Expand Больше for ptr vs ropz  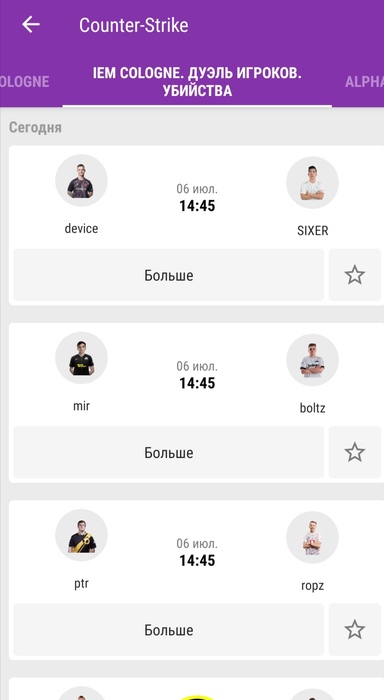click(x=168, y=629)
